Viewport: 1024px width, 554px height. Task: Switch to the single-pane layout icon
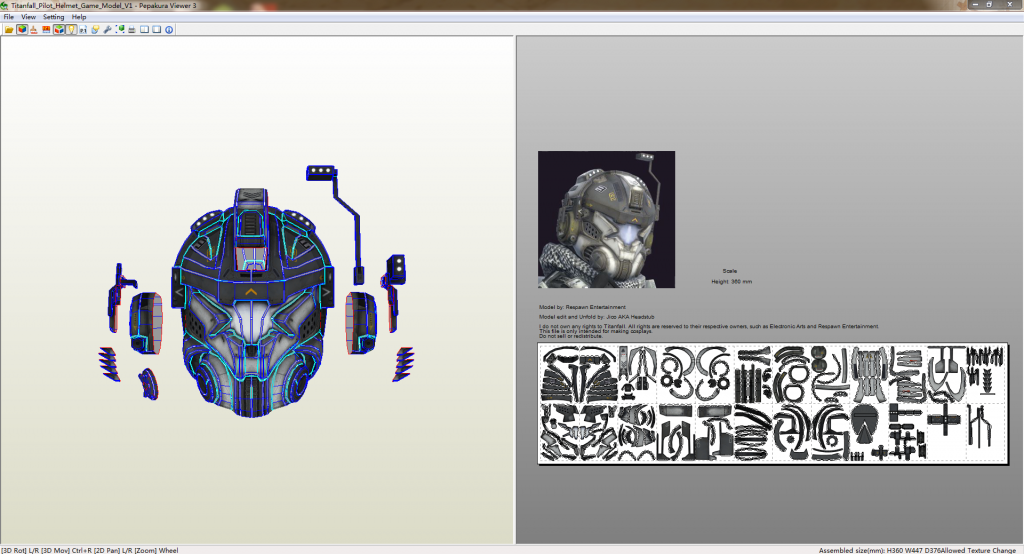pyautogui.click(x=157, y=29)
